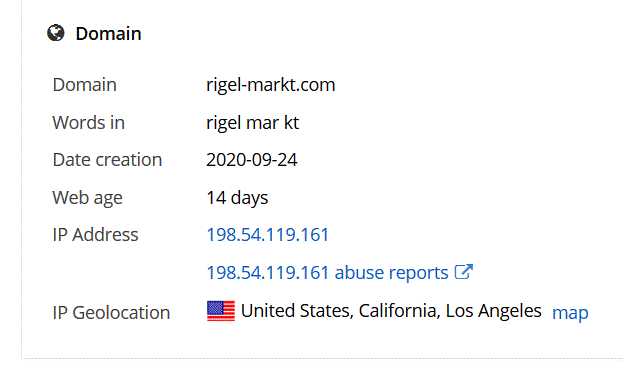Image resolution: width=624 pixels, height=368 pixels.
Task: Click the Los Angeles city text
Action: click(493, 311)
